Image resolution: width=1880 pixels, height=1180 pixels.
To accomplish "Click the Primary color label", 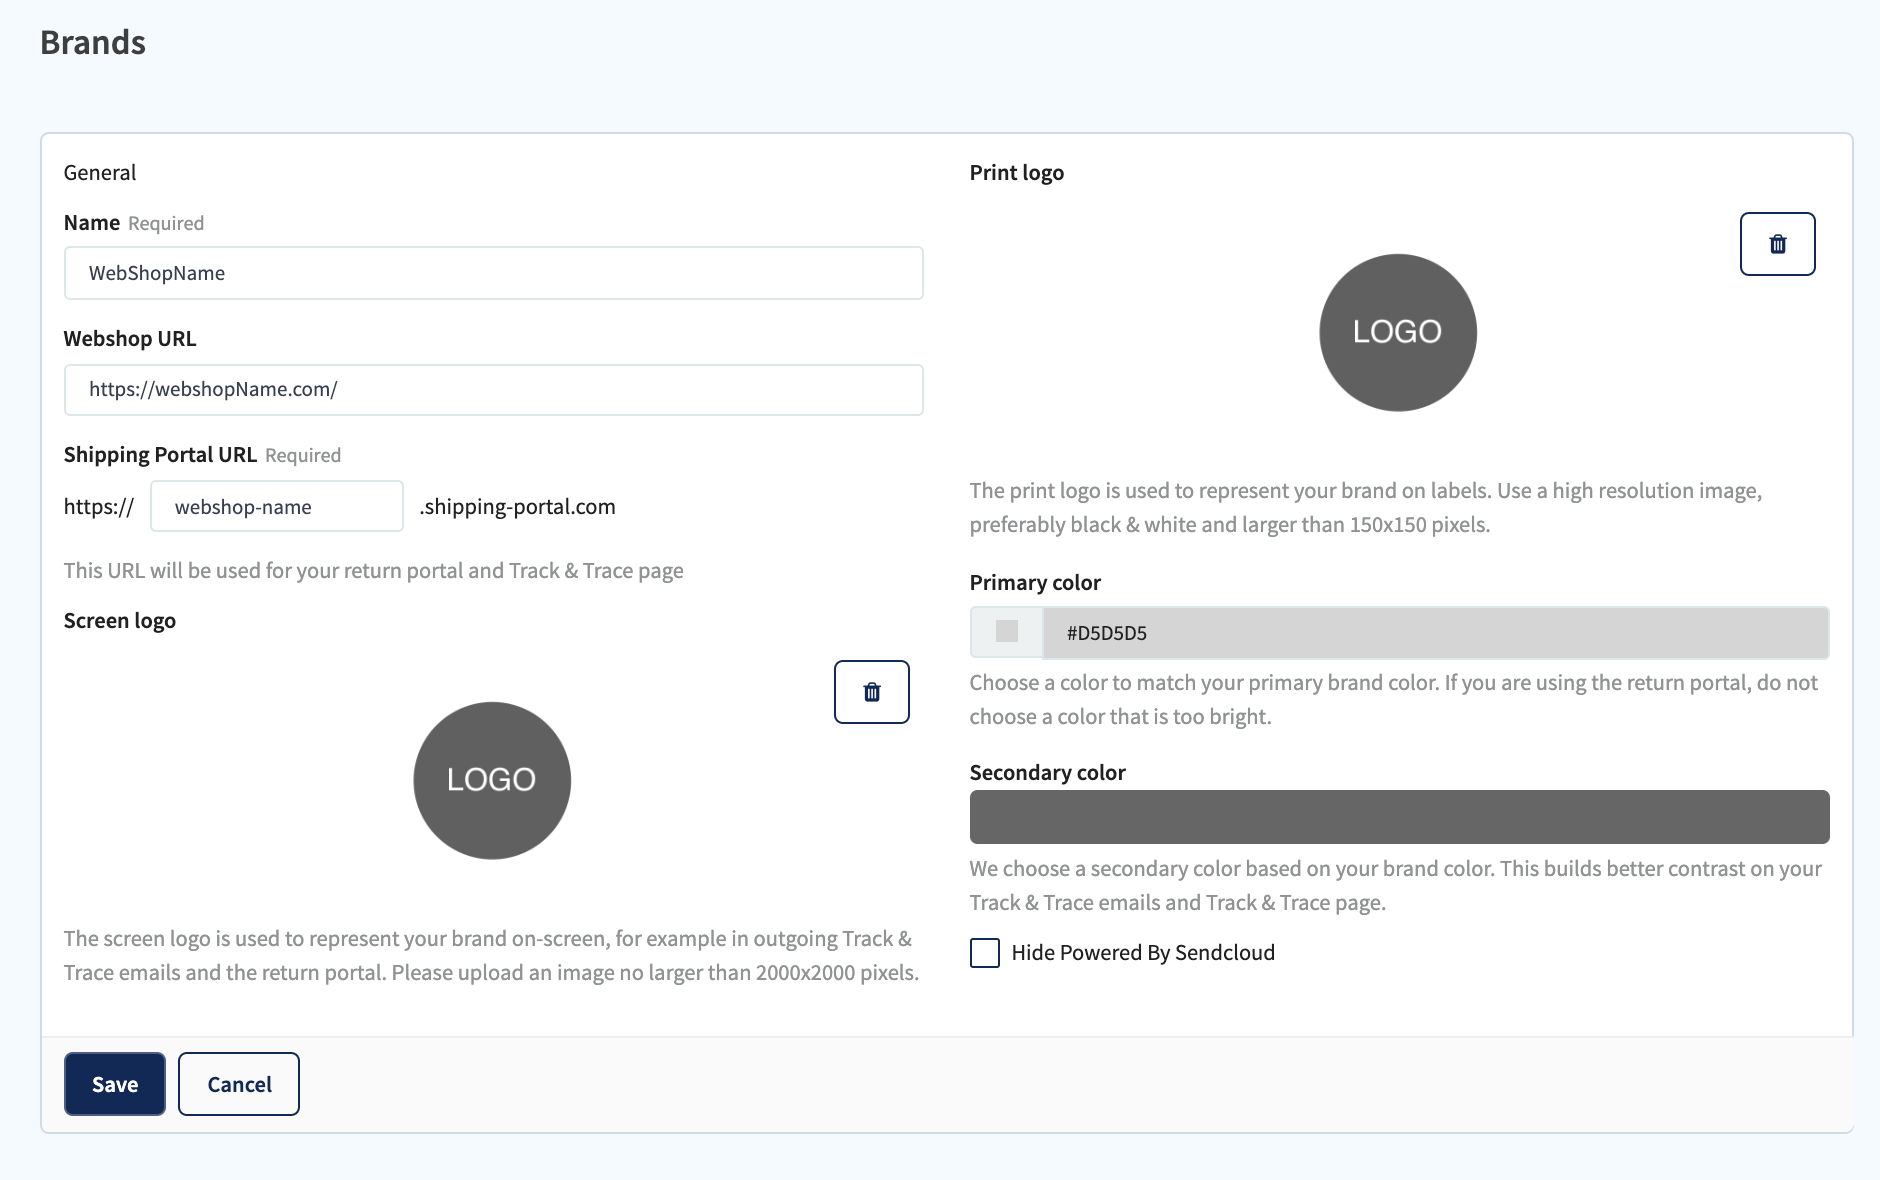I will click(x=1035, y=582).
